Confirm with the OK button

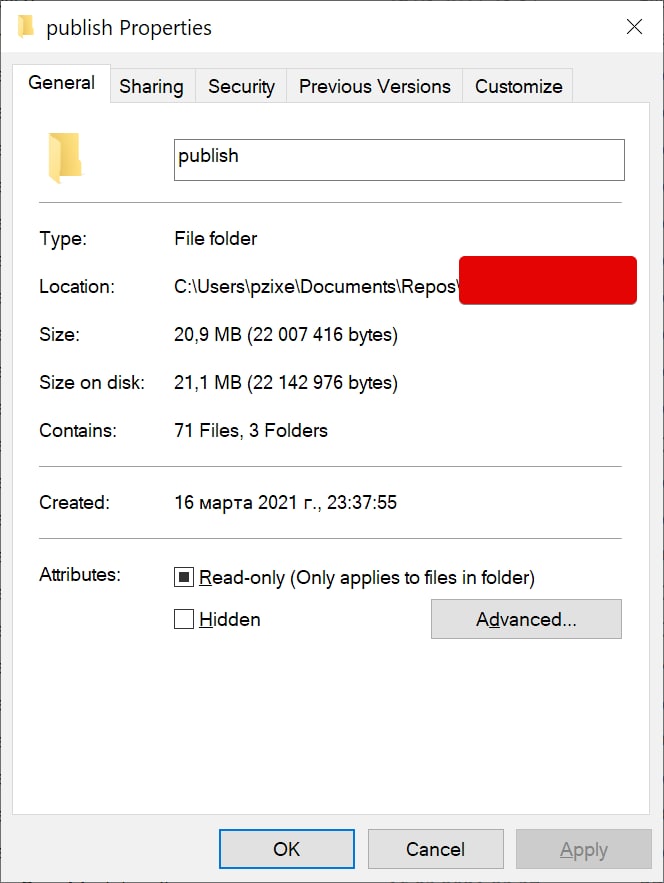[x=287, y=849]
